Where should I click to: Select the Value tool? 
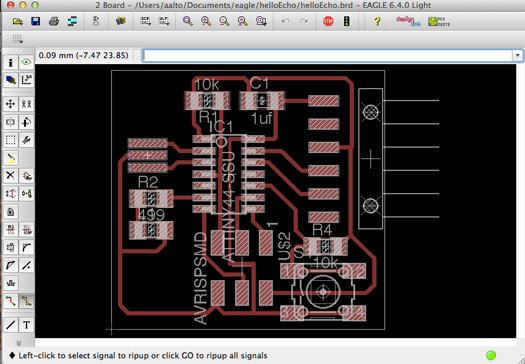click(x=26, y=229)
